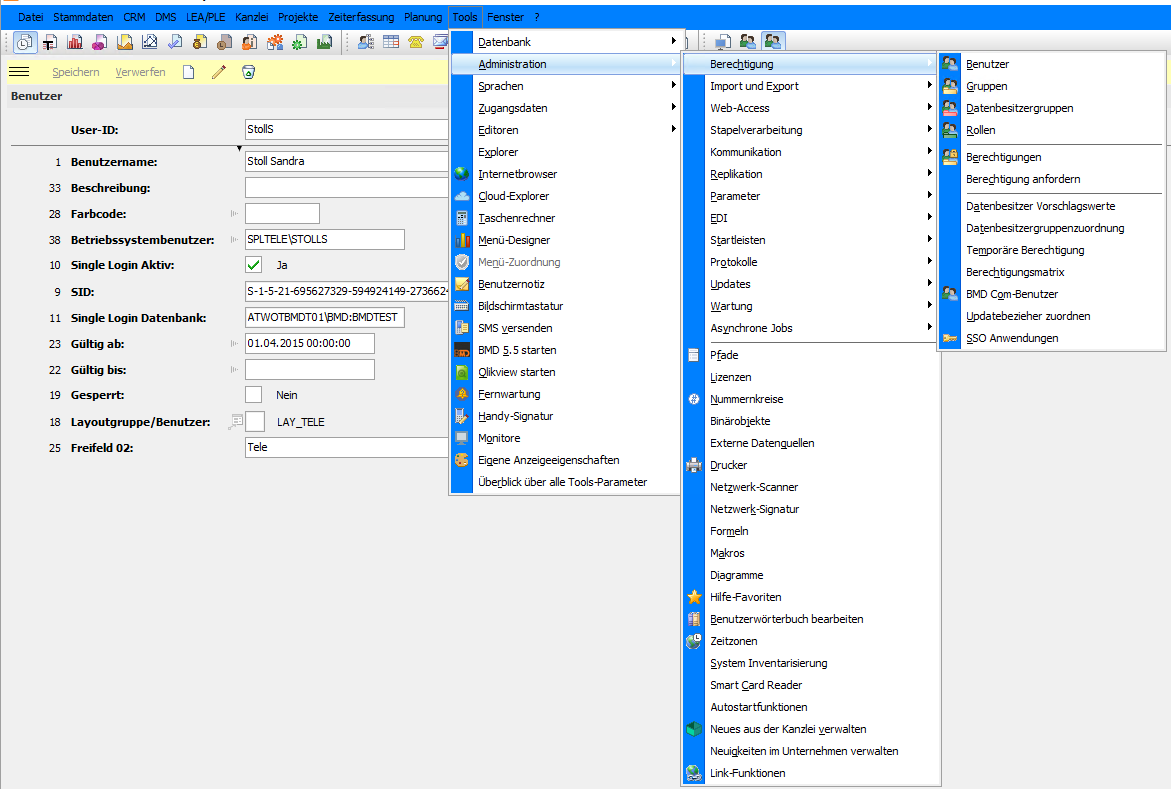Click the Farbcode color field

(282, 214)
